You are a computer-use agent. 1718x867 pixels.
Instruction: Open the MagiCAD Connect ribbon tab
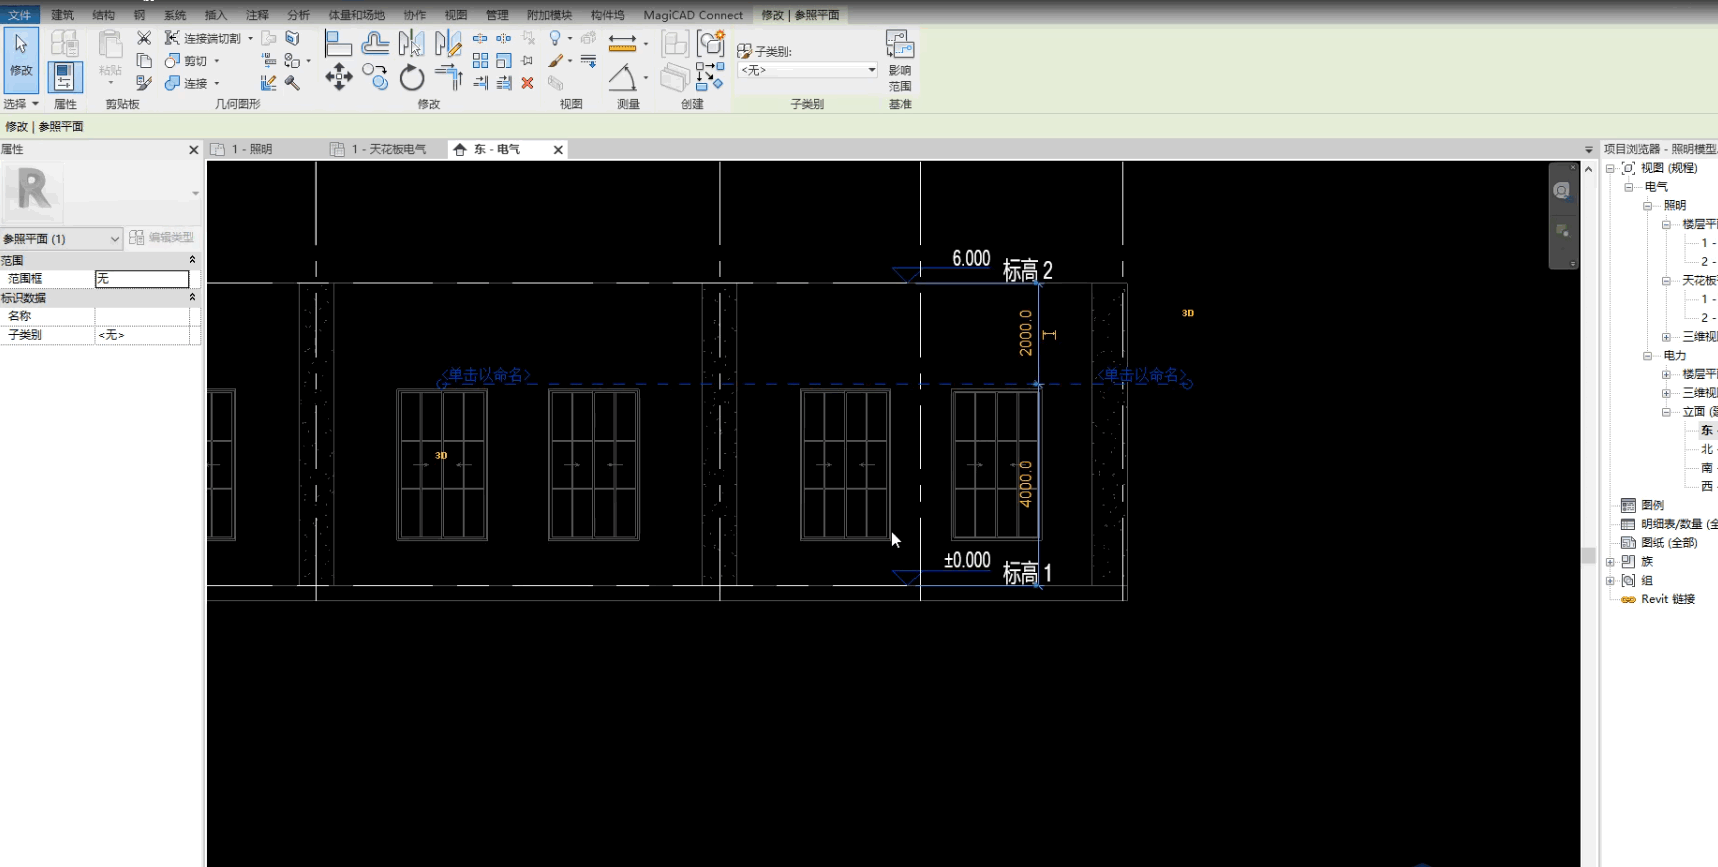pyautogui.click(x=693, y=15)
